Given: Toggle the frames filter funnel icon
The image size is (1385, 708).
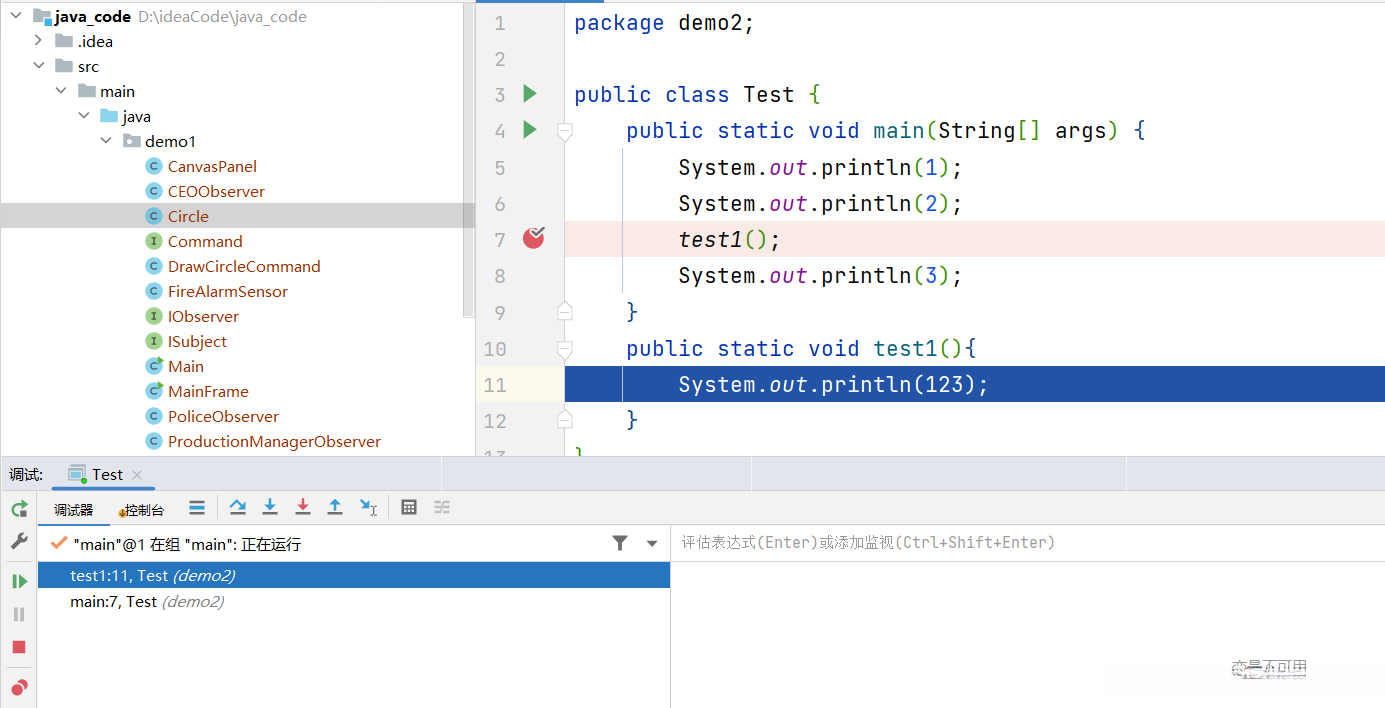Looking at the screenshot, I should 620,543.
